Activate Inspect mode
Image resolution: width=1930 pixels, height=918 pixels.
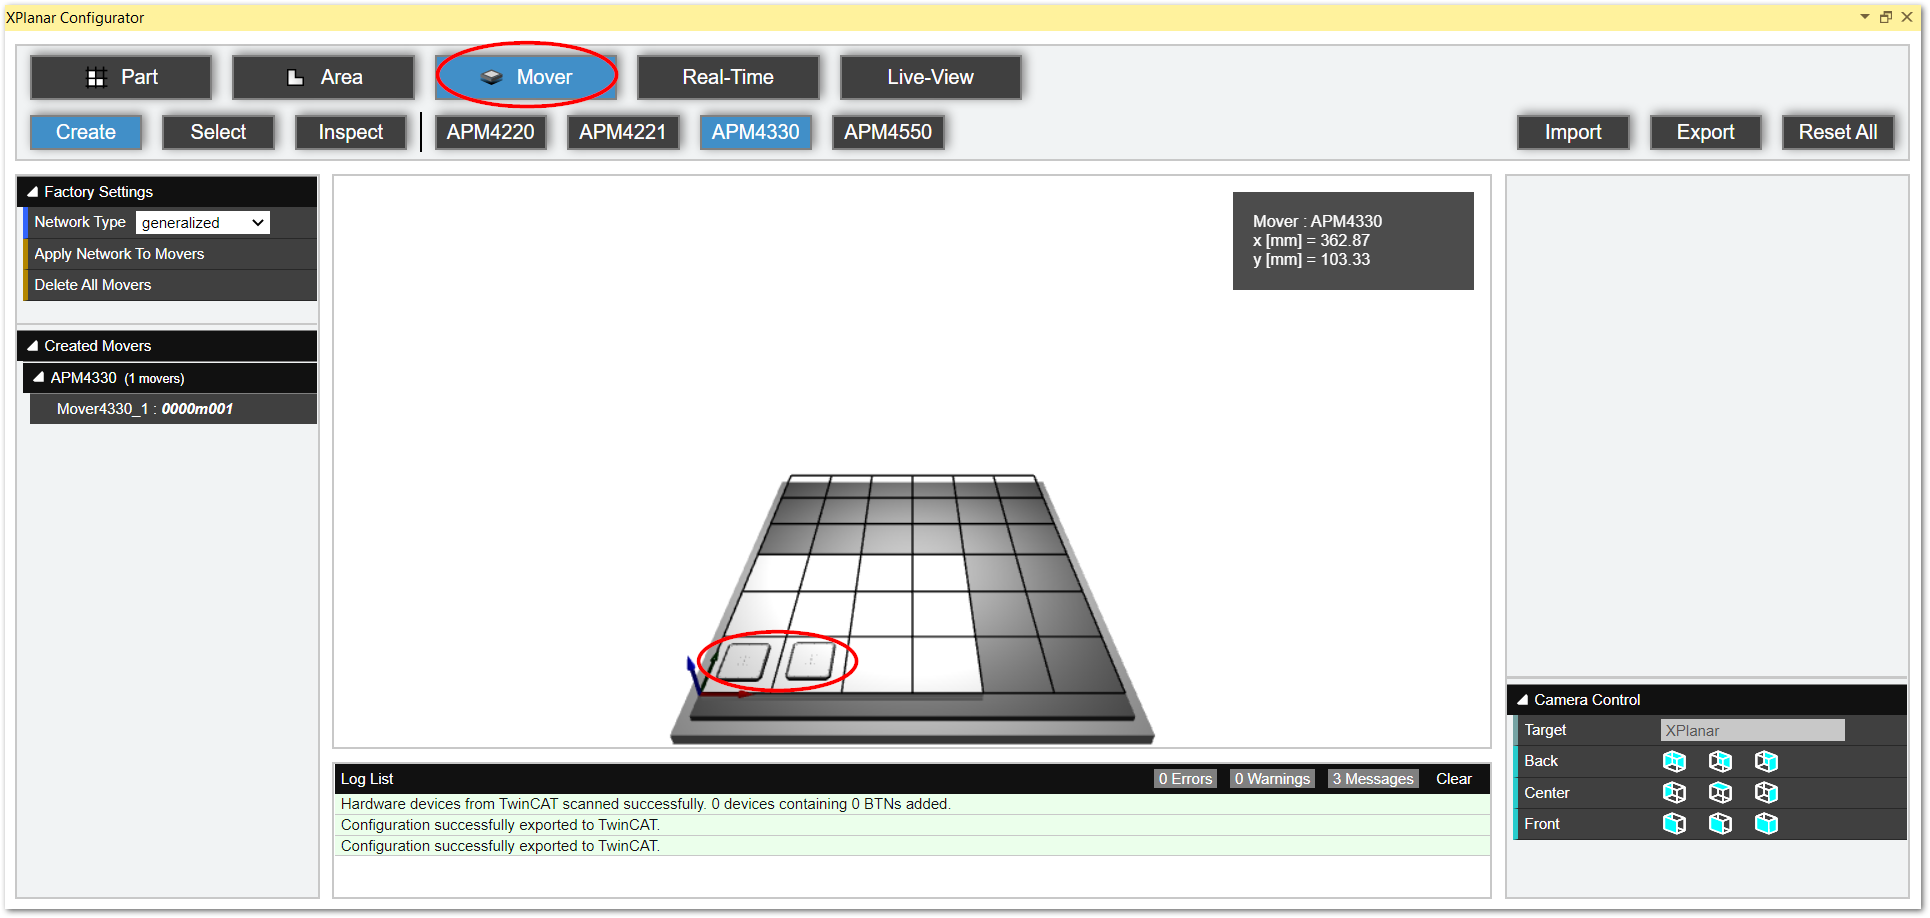tap(351, 132)
